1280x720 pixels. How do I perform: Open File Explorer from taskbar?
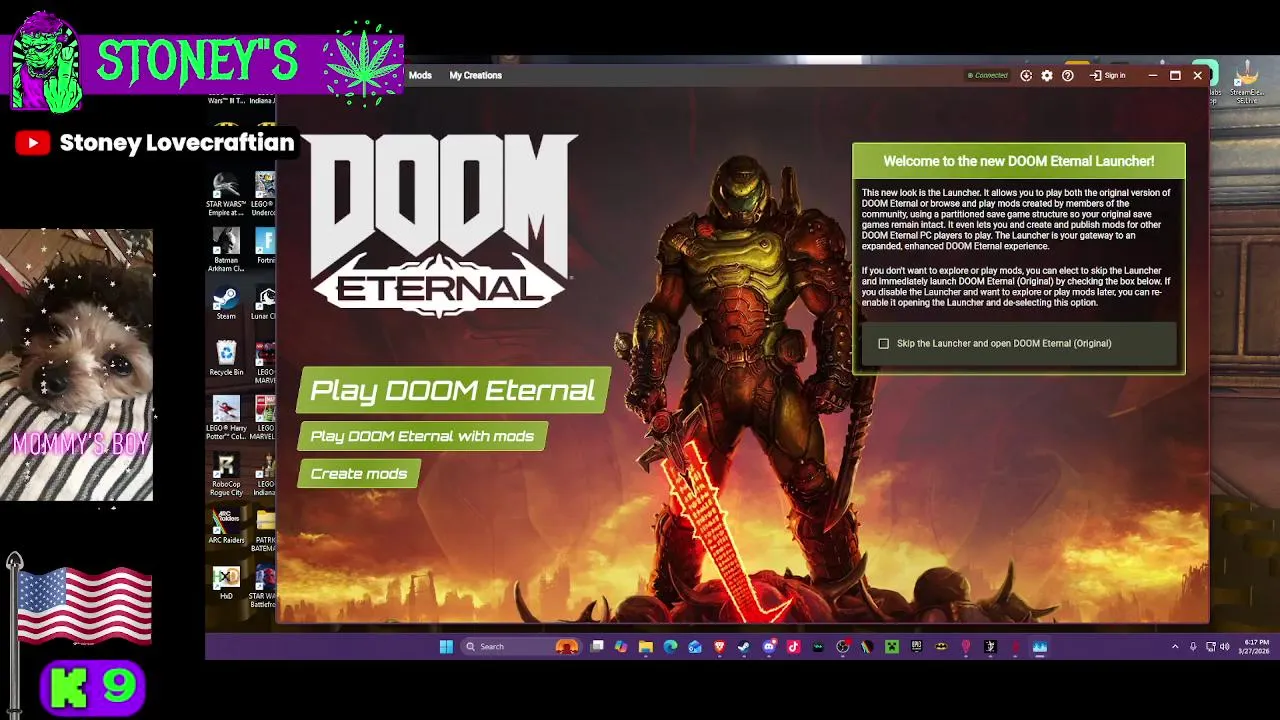pos(646,647)
